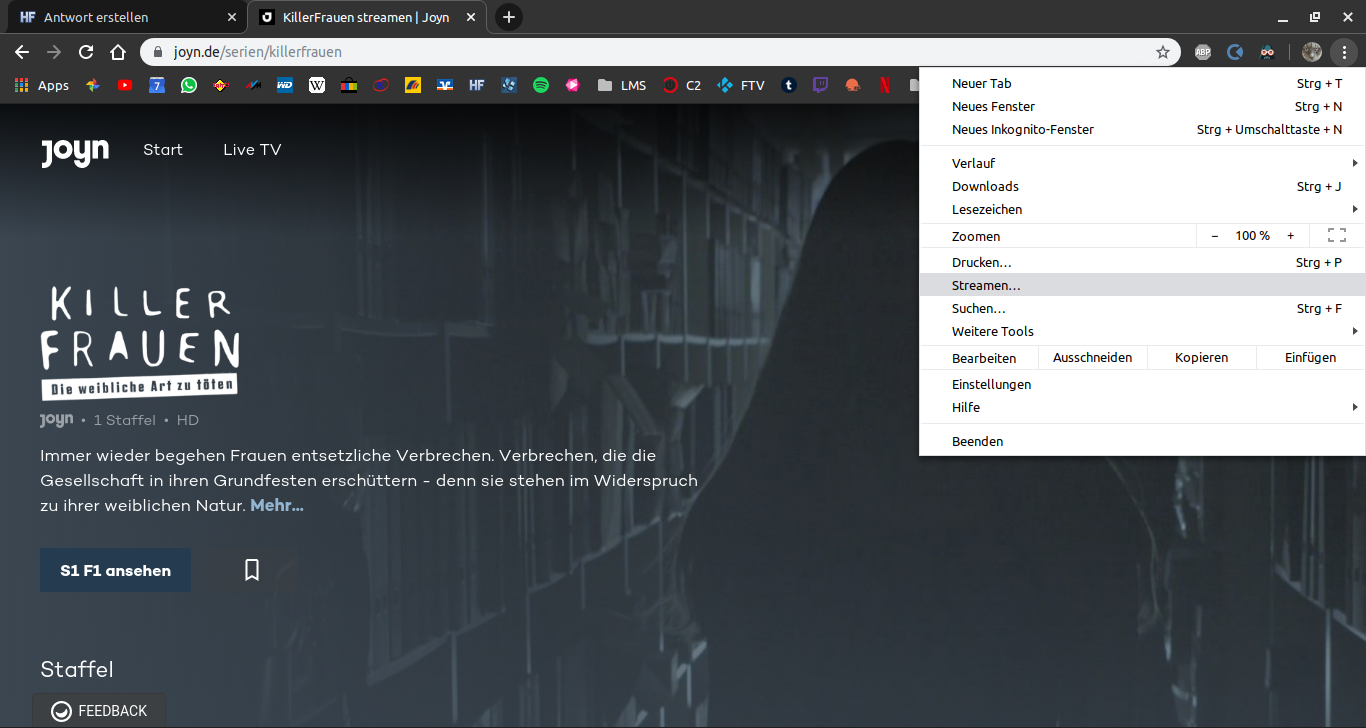Expand the Lesezeichen submenu
This screenshot has width=1366, height=728.
coord(1142,209)
